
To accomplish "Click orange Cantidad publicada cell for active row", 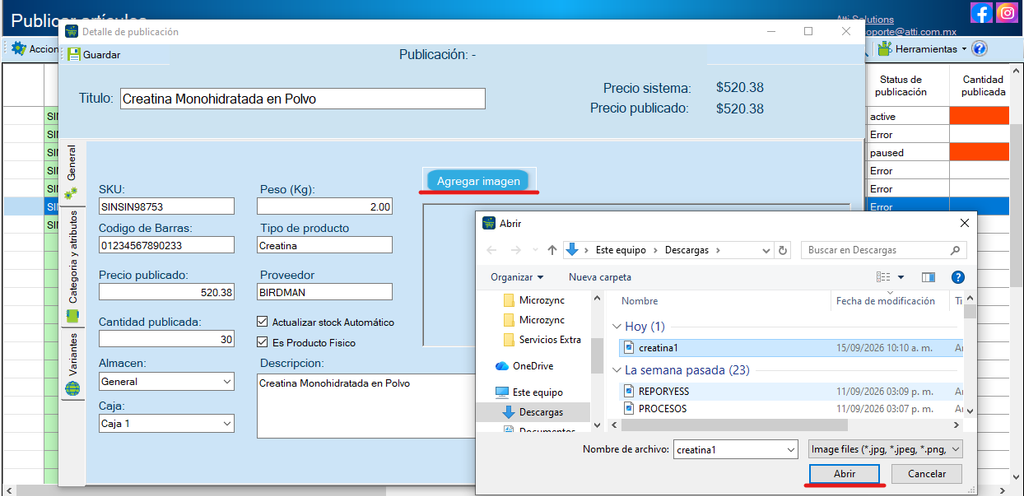I will tap(979, 116).
